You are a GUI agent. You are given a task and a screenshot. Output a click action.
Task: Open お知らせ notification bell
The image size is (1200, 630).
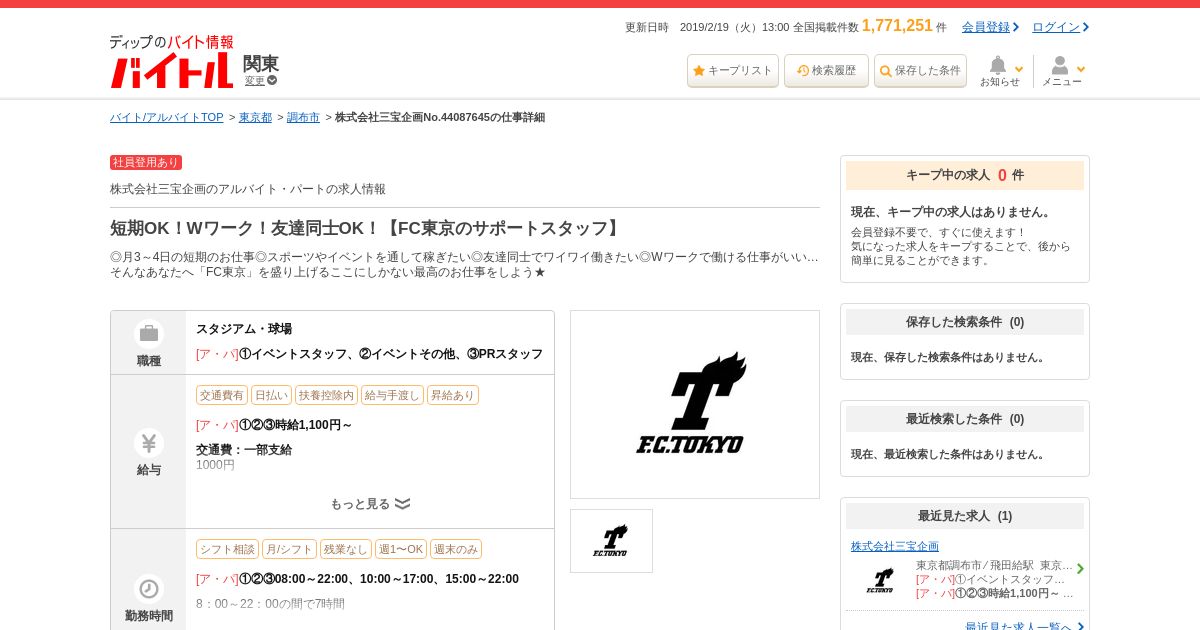[x=1000, y=71]
